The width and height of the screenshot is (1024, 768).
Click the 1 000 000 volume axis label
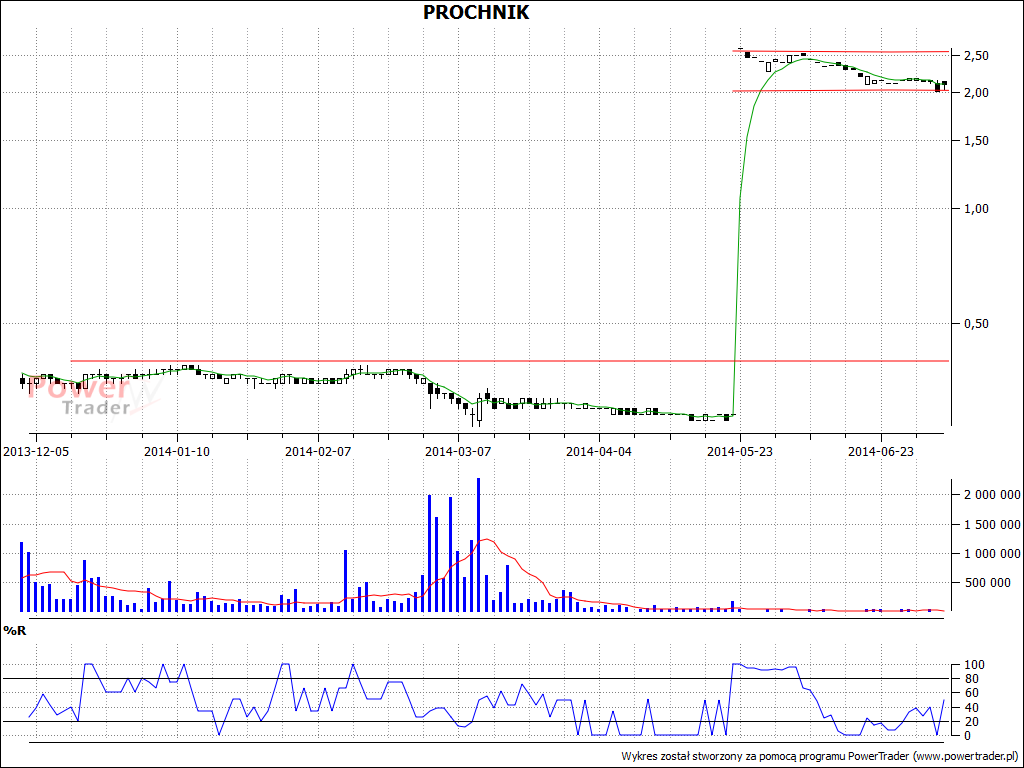[x=992, y=554]
